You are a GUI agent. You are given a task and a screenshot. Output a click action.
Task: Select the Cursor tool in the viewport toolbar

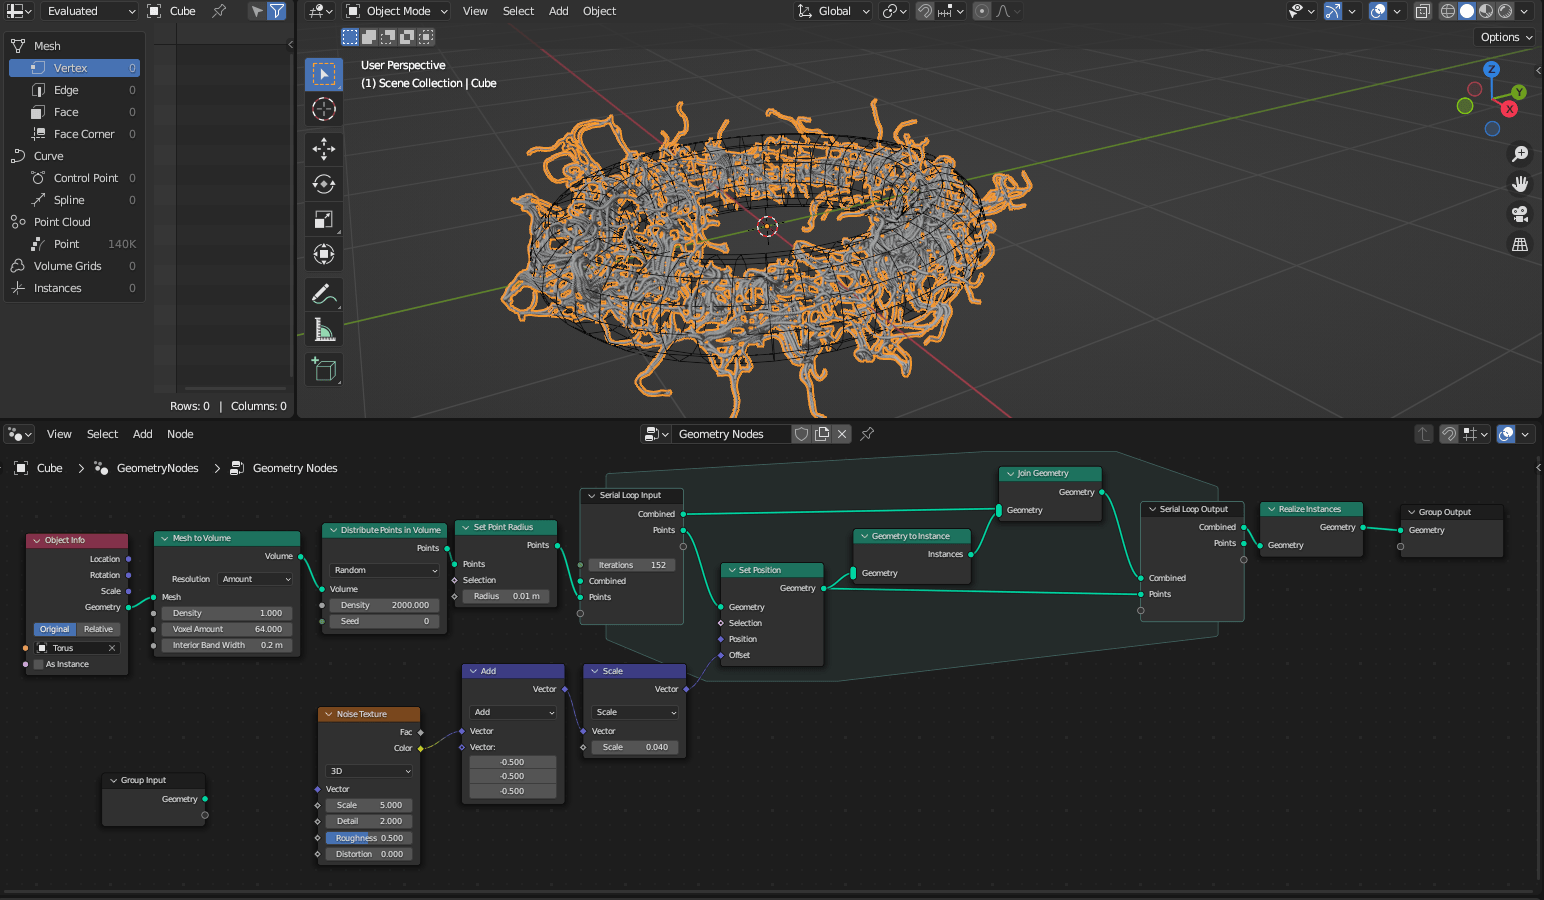(324, 109)
